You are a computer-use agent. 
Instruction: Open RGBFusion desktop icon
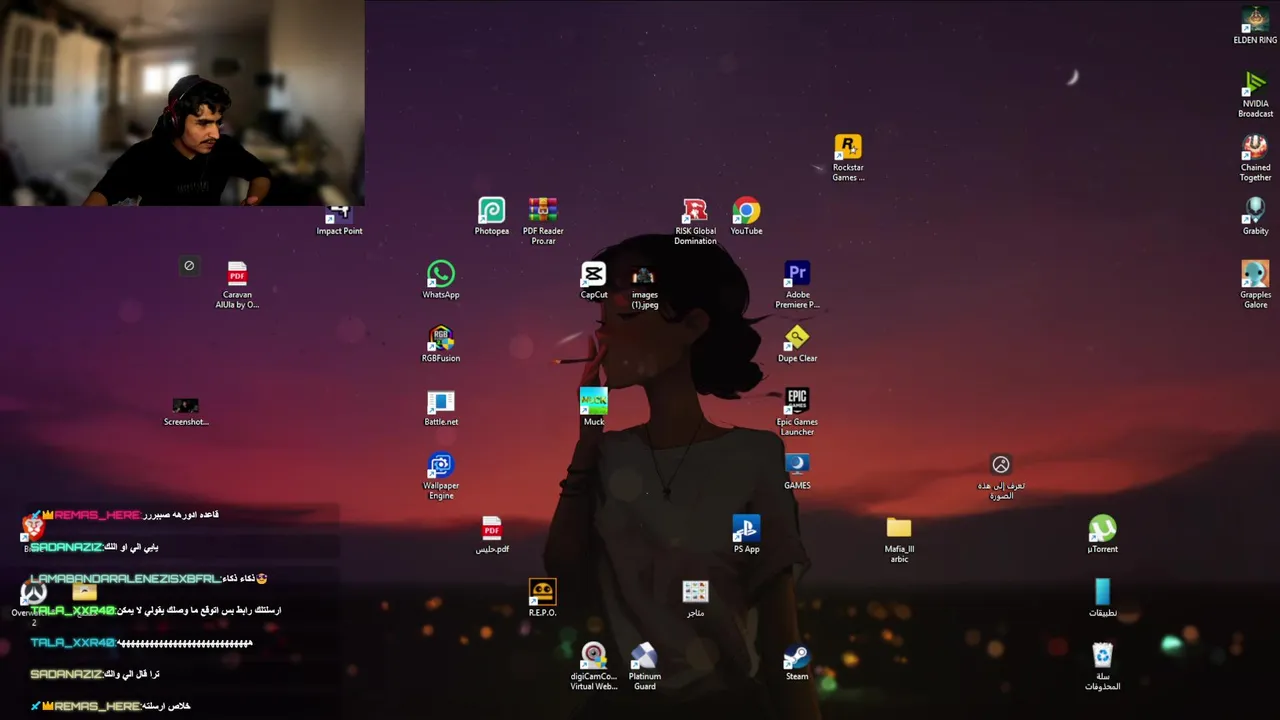click(x=441, y=343)
